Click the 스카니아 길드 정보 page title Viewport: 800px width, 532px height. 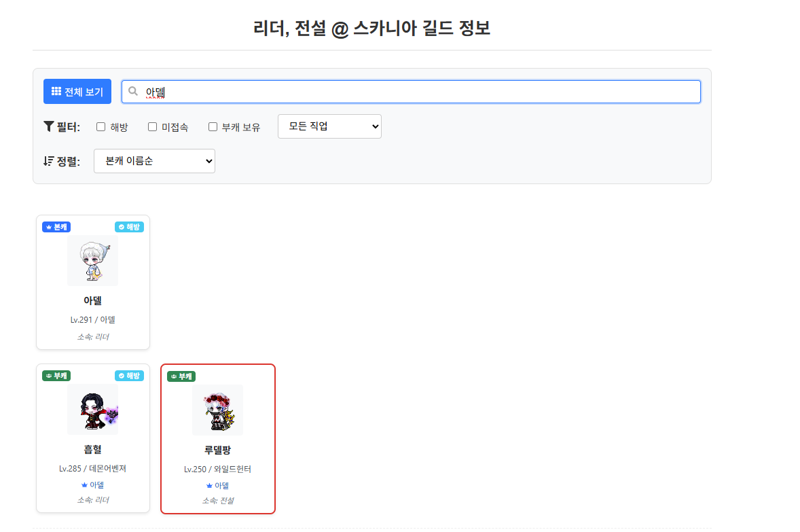pyautogui.click(x=372, y=28)
